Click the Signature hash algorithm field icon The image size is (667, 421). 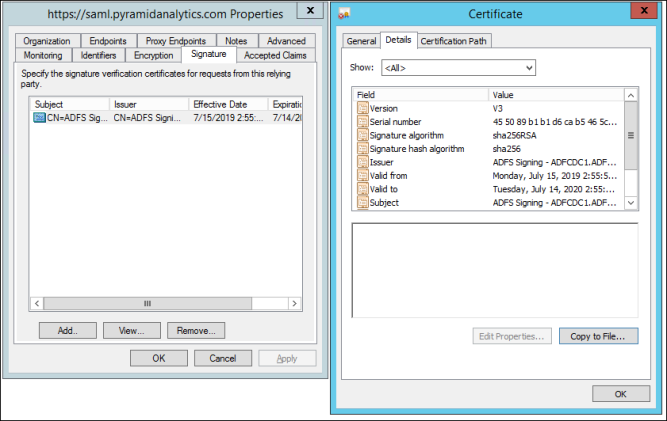362,148
